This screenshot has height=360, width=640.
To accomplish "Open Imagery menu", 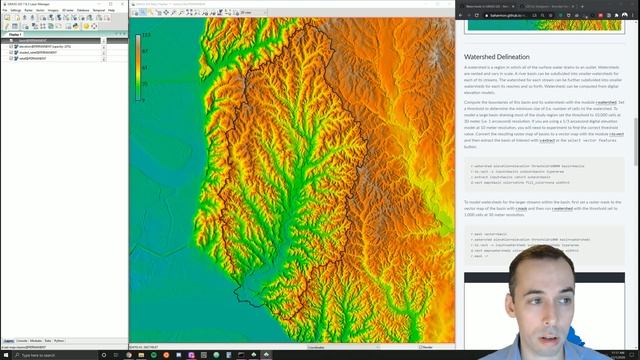I will [53, 10].
